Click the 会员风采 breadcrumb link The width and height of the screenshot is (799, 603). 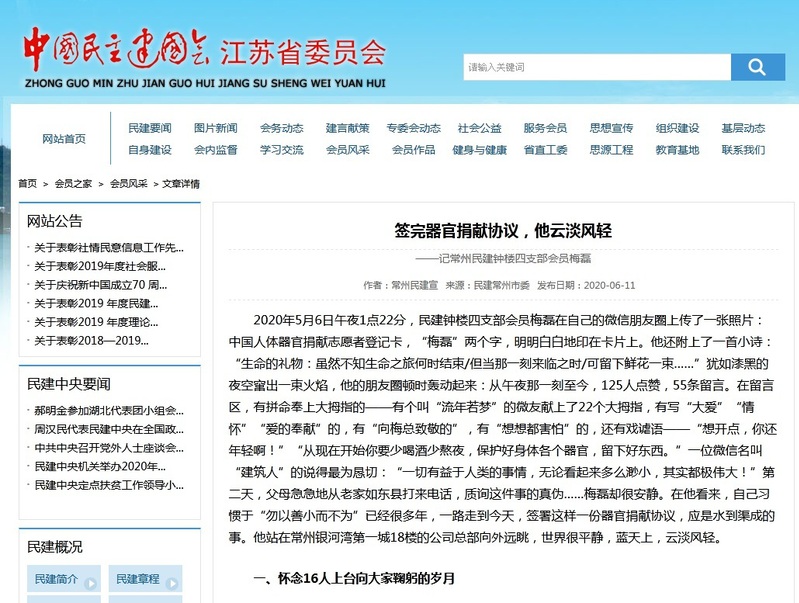(x=129, y=183)
